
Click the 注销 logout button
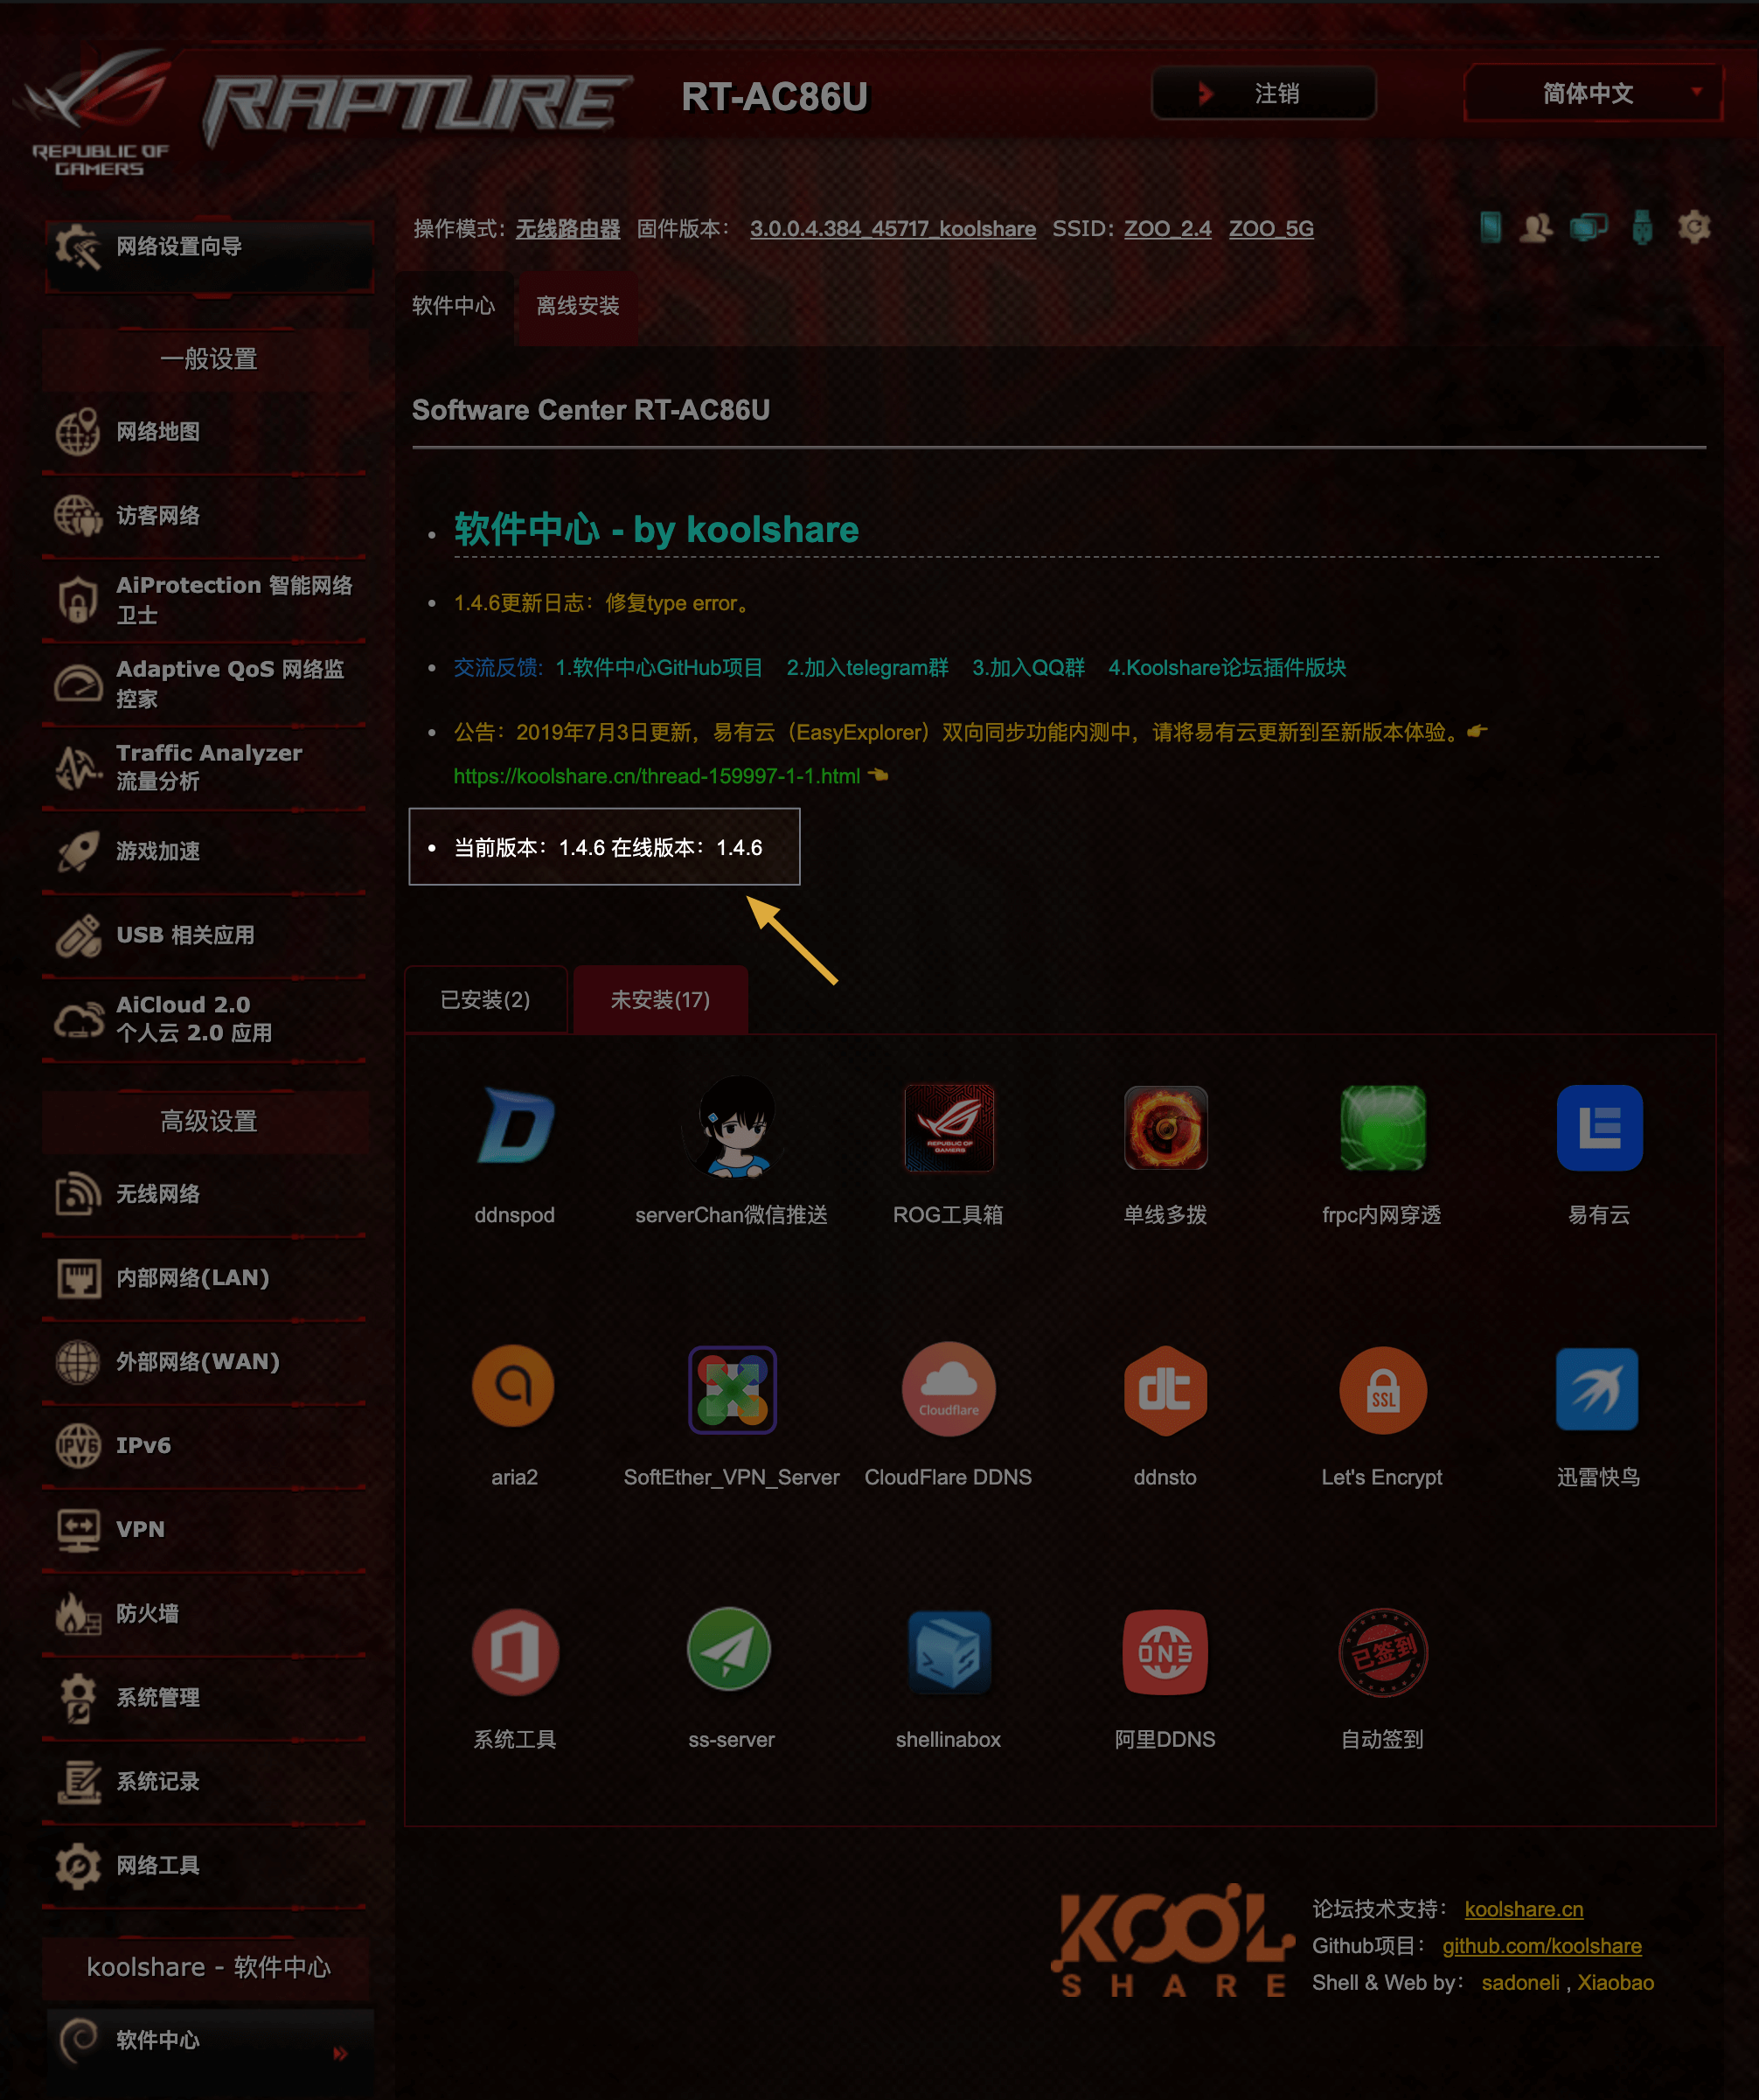tap(1264, 93)
